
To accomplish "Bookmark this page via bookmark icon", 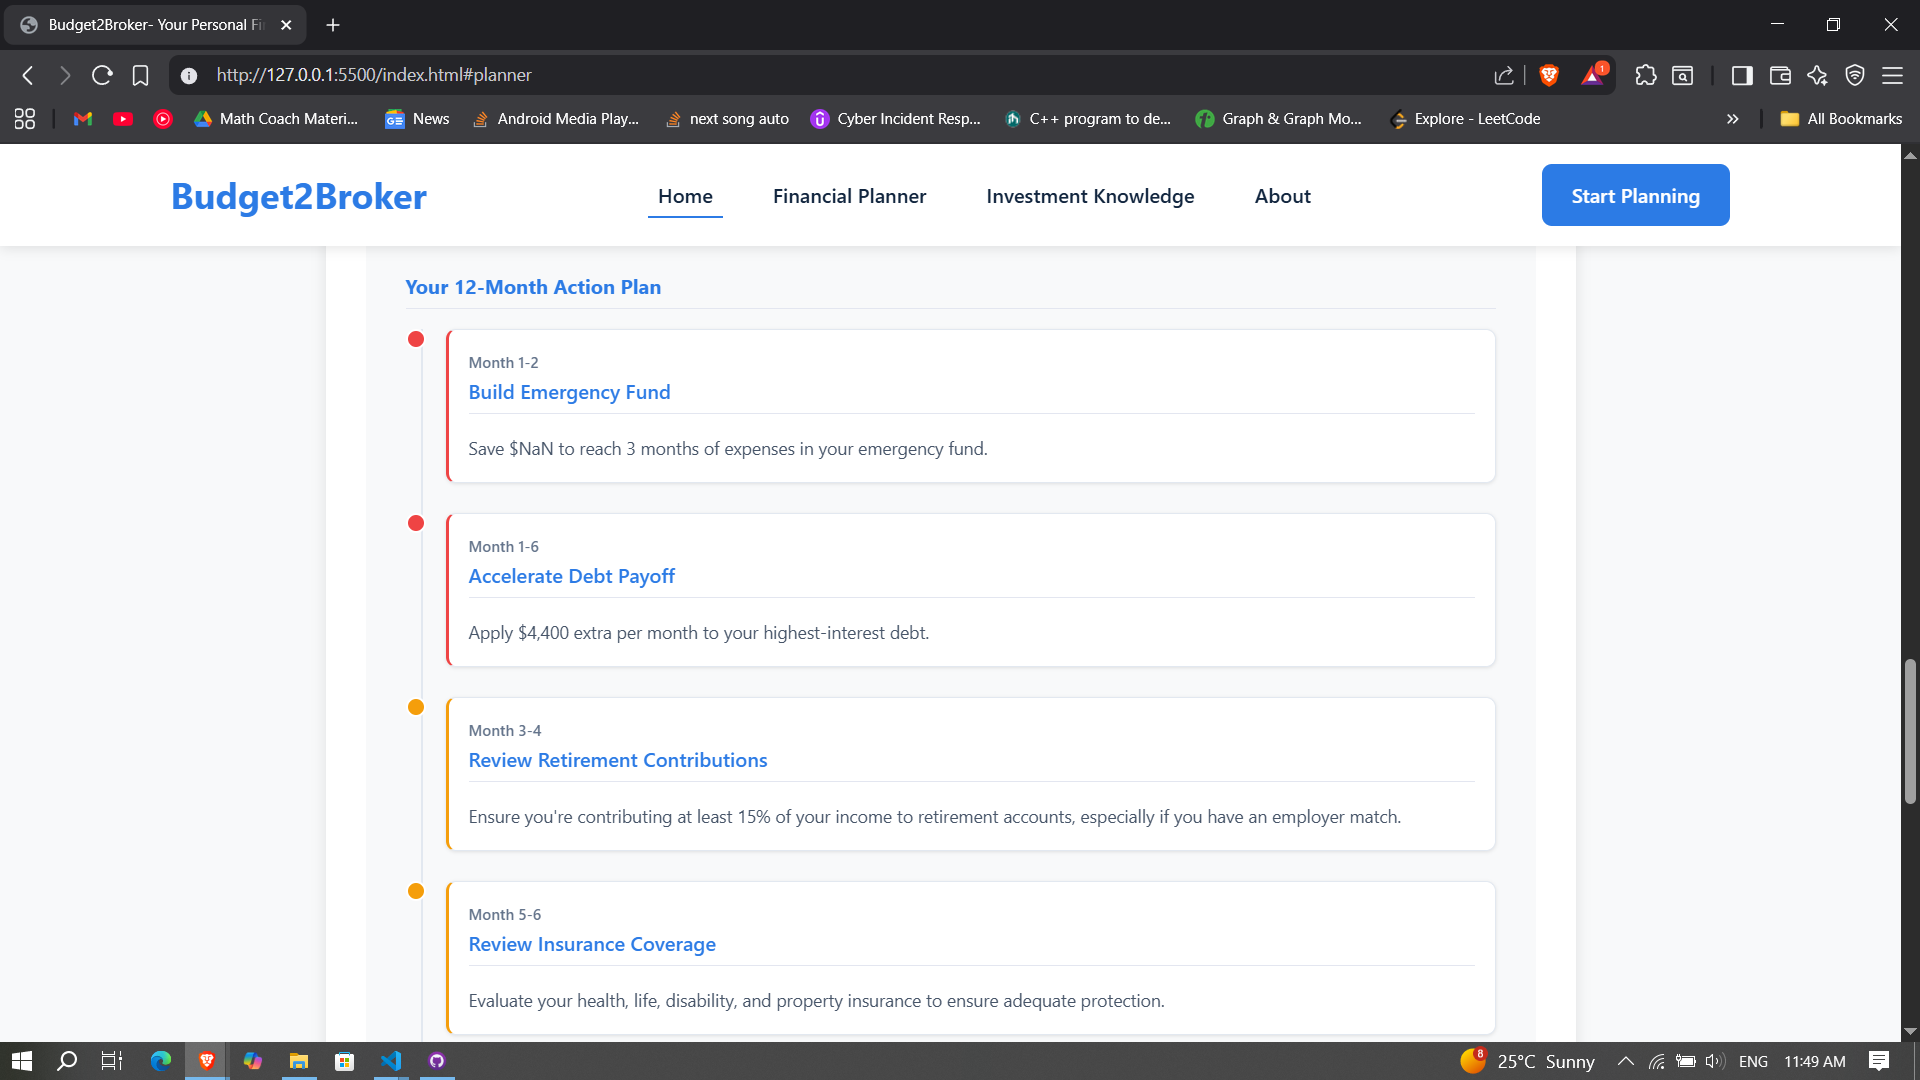I will (x=141, y=75).
